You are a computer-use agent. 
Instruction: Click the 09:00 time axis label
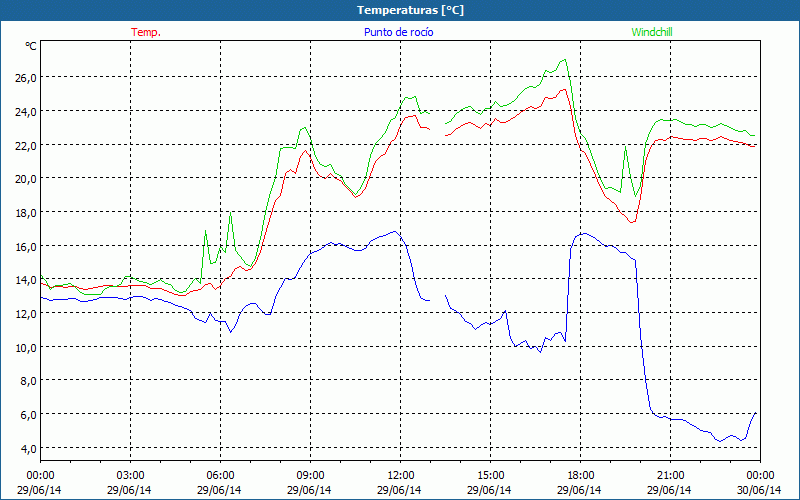[310, 476]
